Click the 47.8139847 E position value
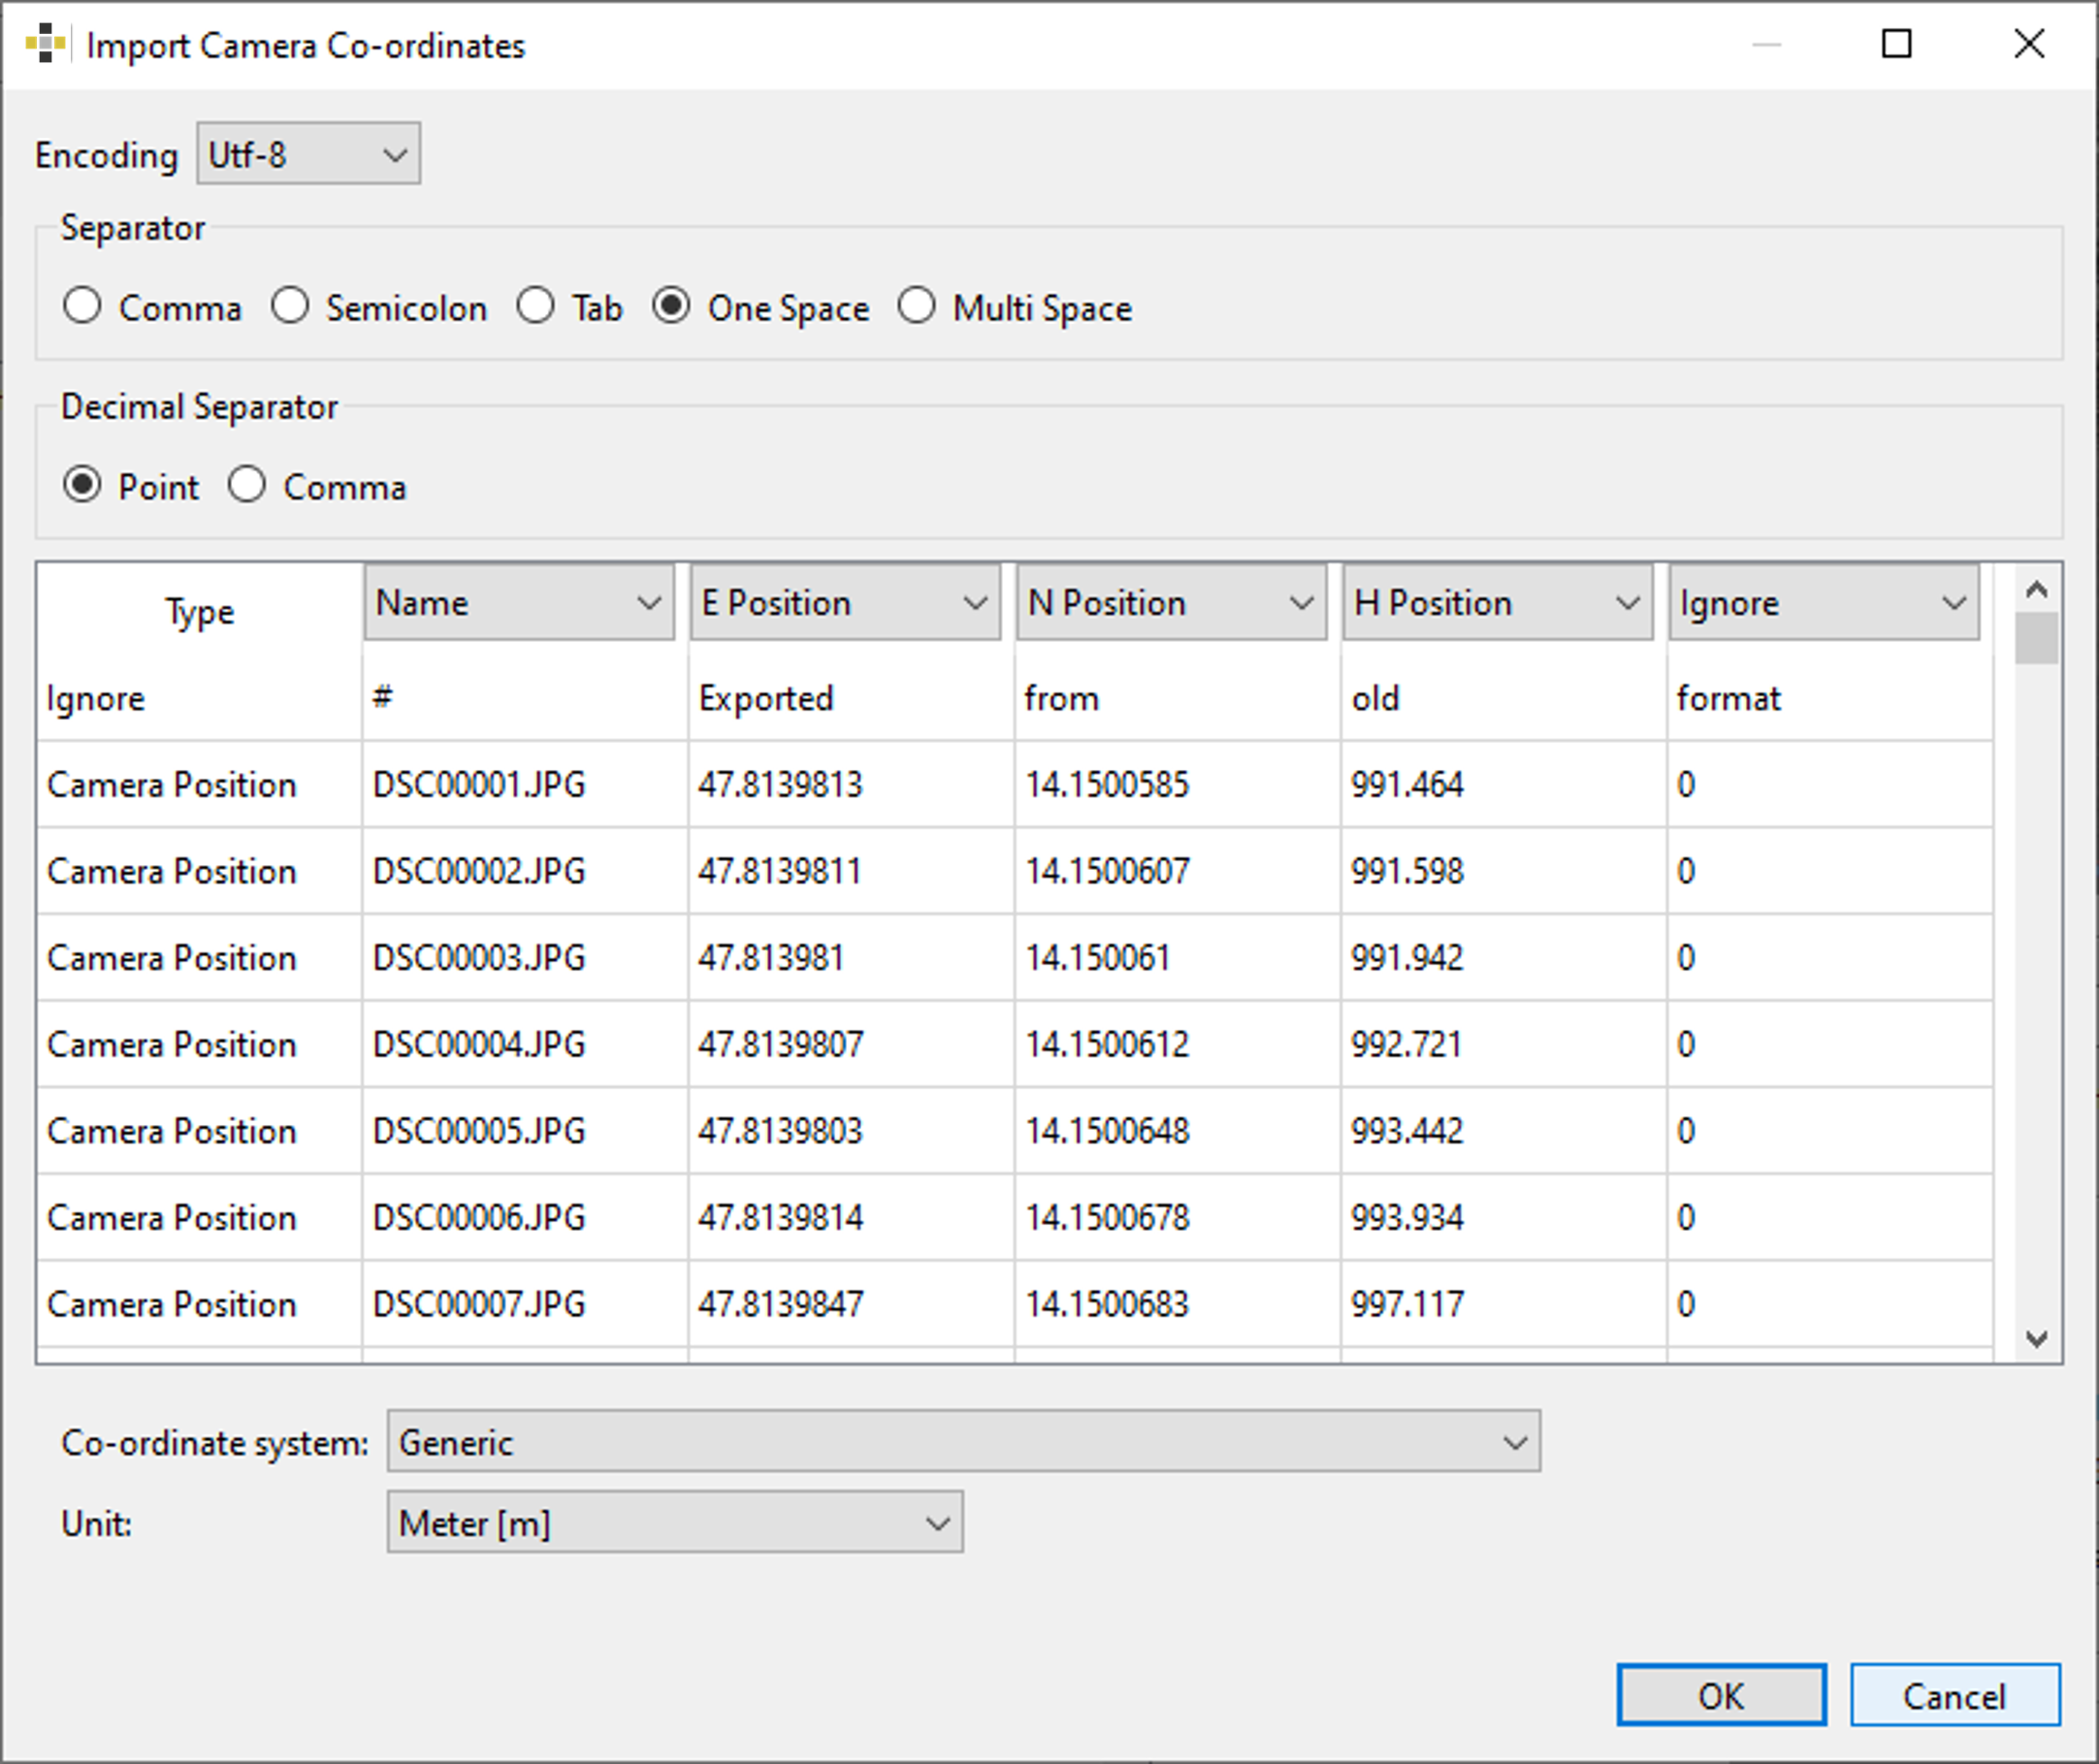 (851, 1304)
